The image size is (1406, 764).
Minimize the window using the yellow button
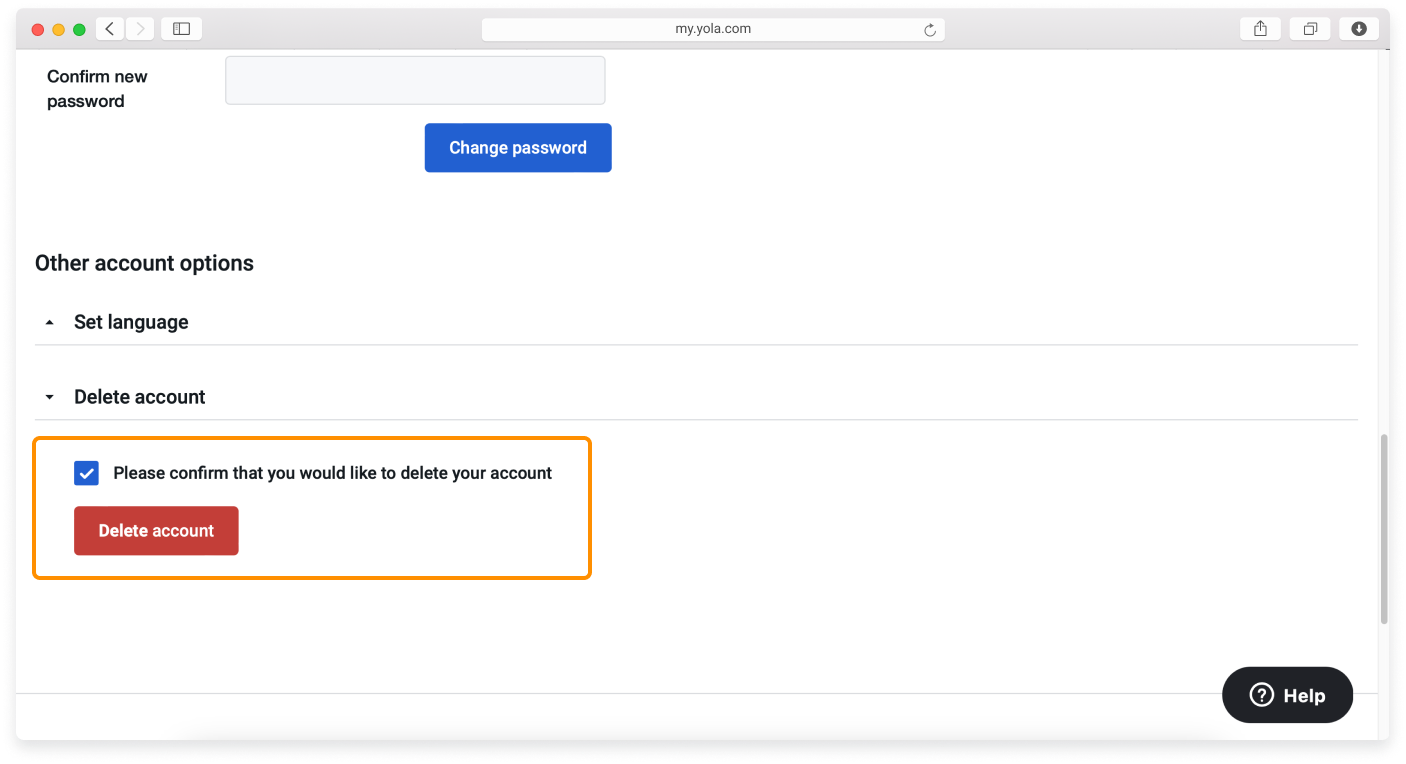(58, 29)
